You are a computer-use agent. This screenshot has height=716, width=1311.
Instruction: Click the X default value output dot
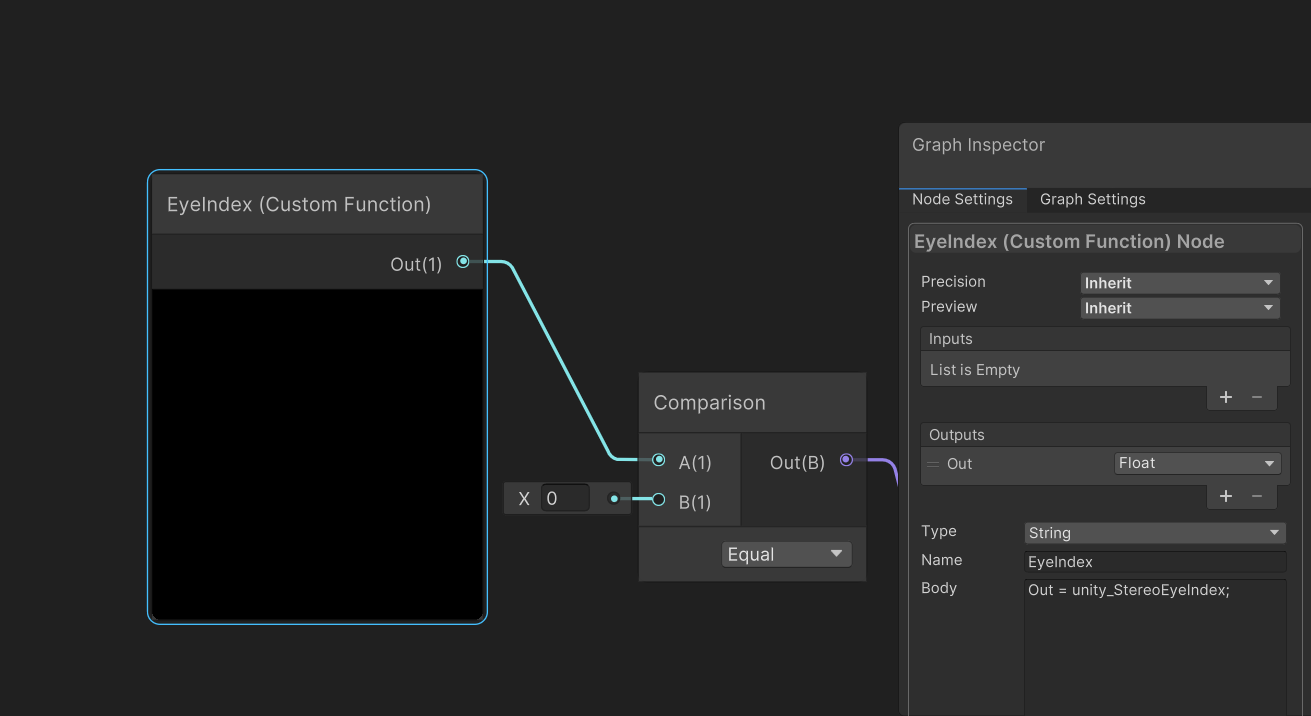(x=614, y=498)
